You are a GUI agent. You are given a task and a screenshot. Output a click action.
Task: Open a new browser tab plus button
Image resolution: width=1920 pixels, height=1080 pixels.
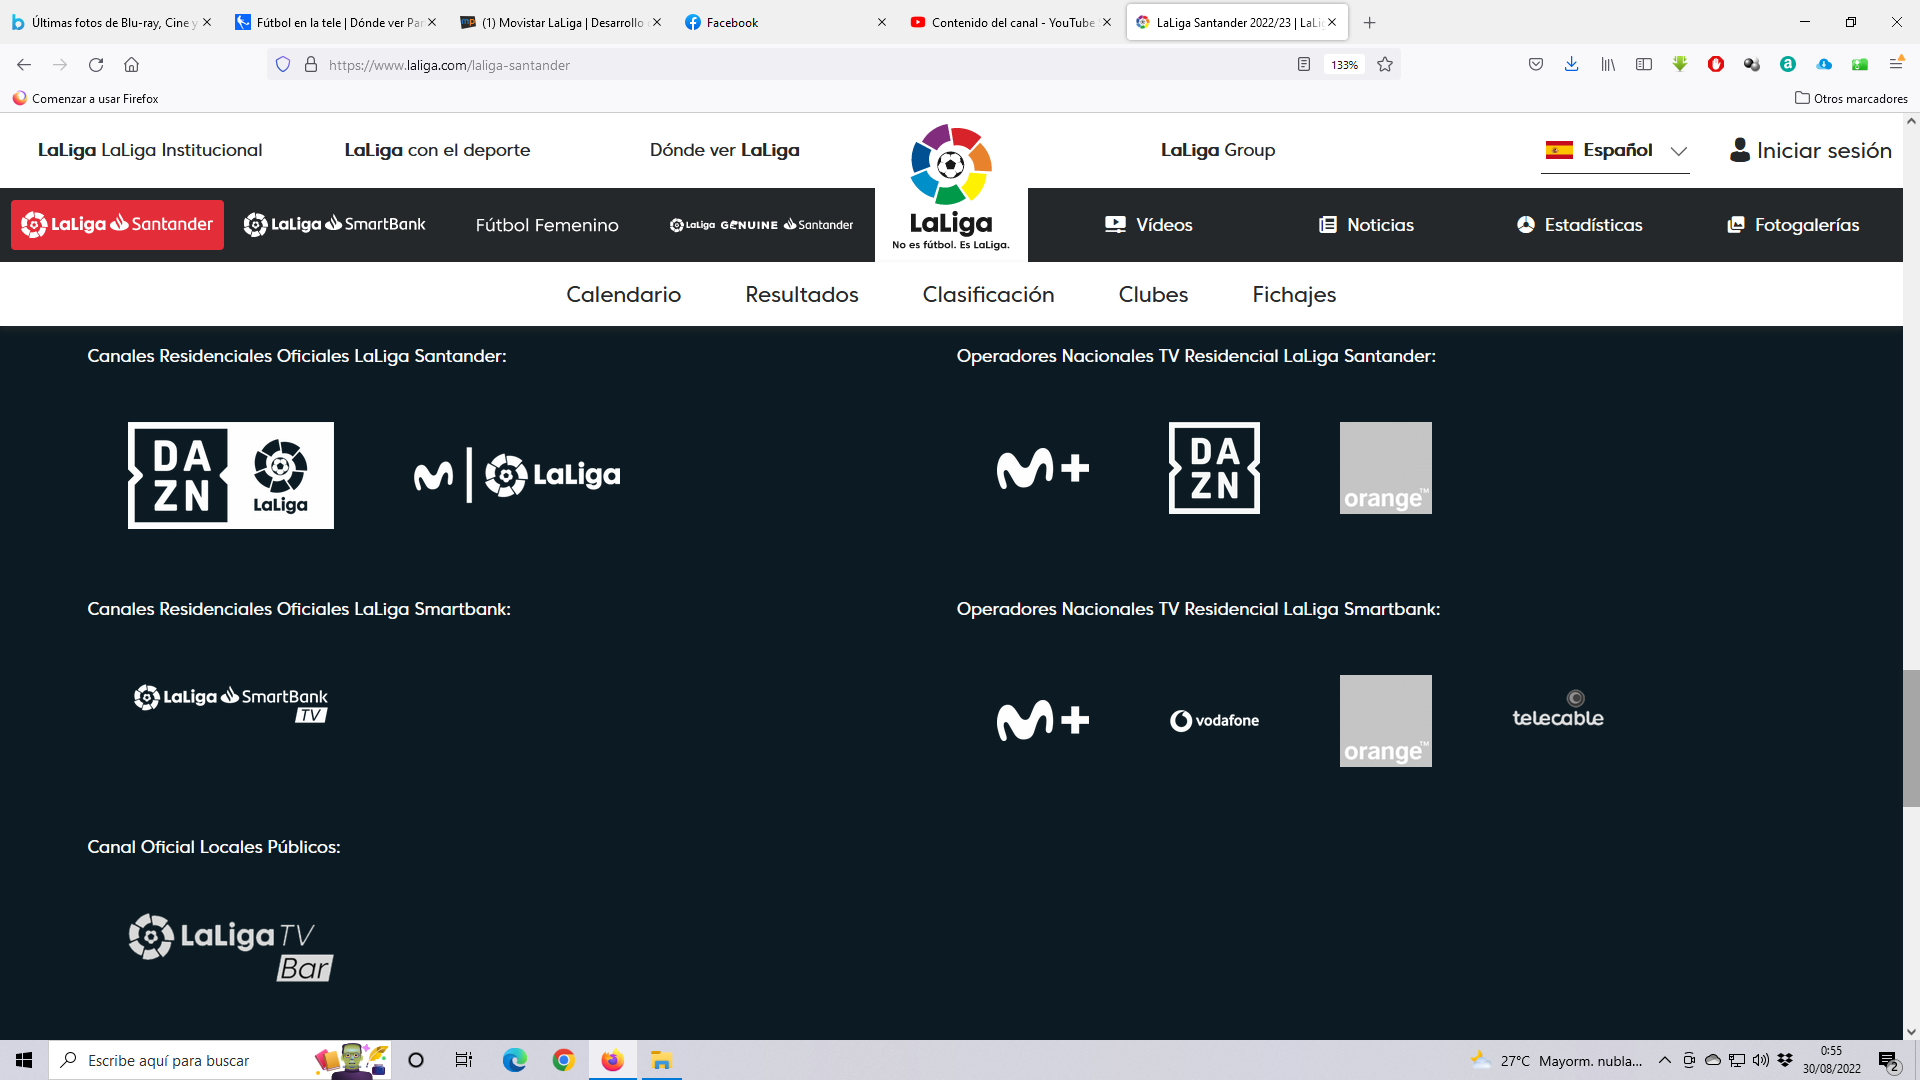click(x=1370, y=22)
